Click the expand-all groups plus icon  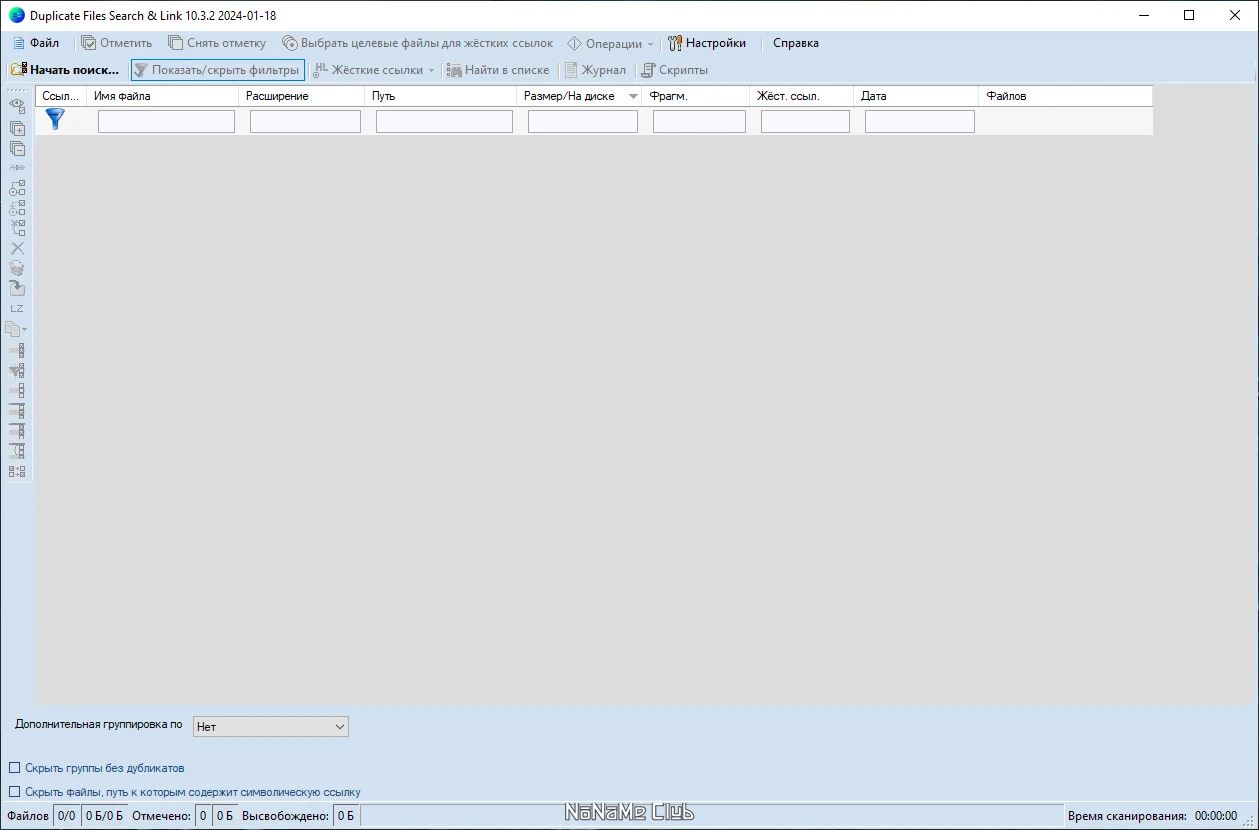[17, 128]
